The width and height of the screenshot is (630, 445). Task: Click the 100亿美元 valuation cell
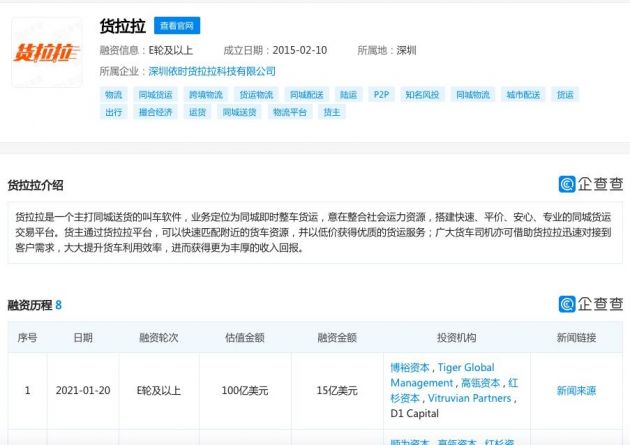[x=245, y=391]
